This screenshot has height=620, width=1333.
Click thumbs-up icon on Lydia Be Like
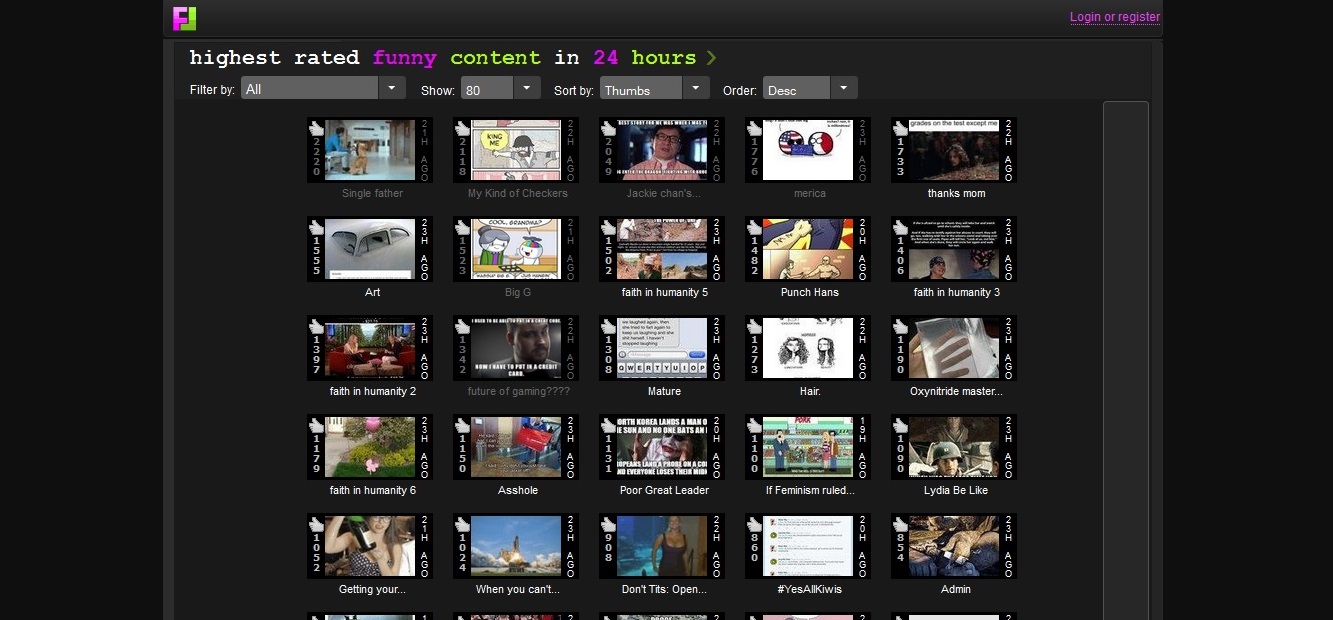click(901, 425)
